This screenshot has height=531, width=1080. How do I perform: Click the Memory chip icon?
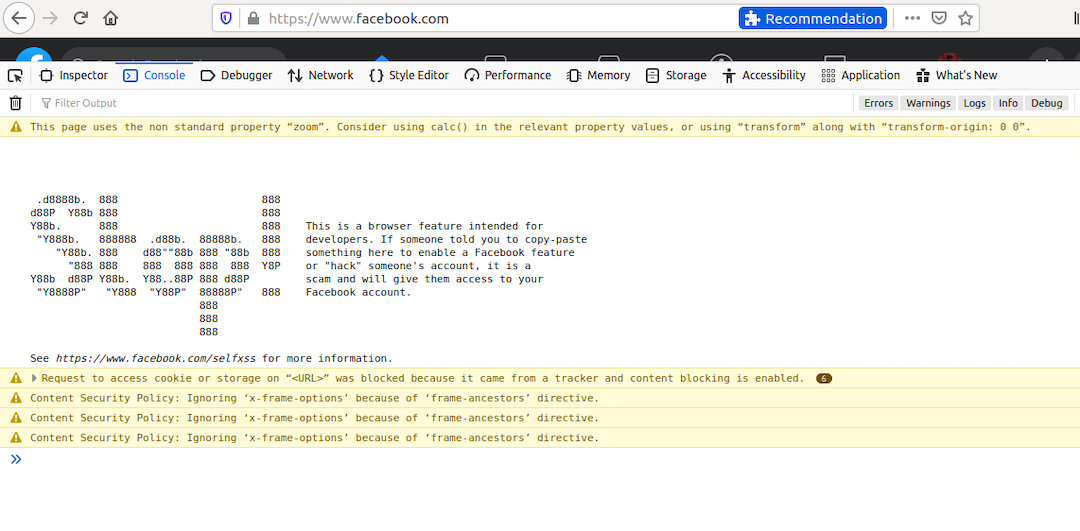click(x=573, y=76)
